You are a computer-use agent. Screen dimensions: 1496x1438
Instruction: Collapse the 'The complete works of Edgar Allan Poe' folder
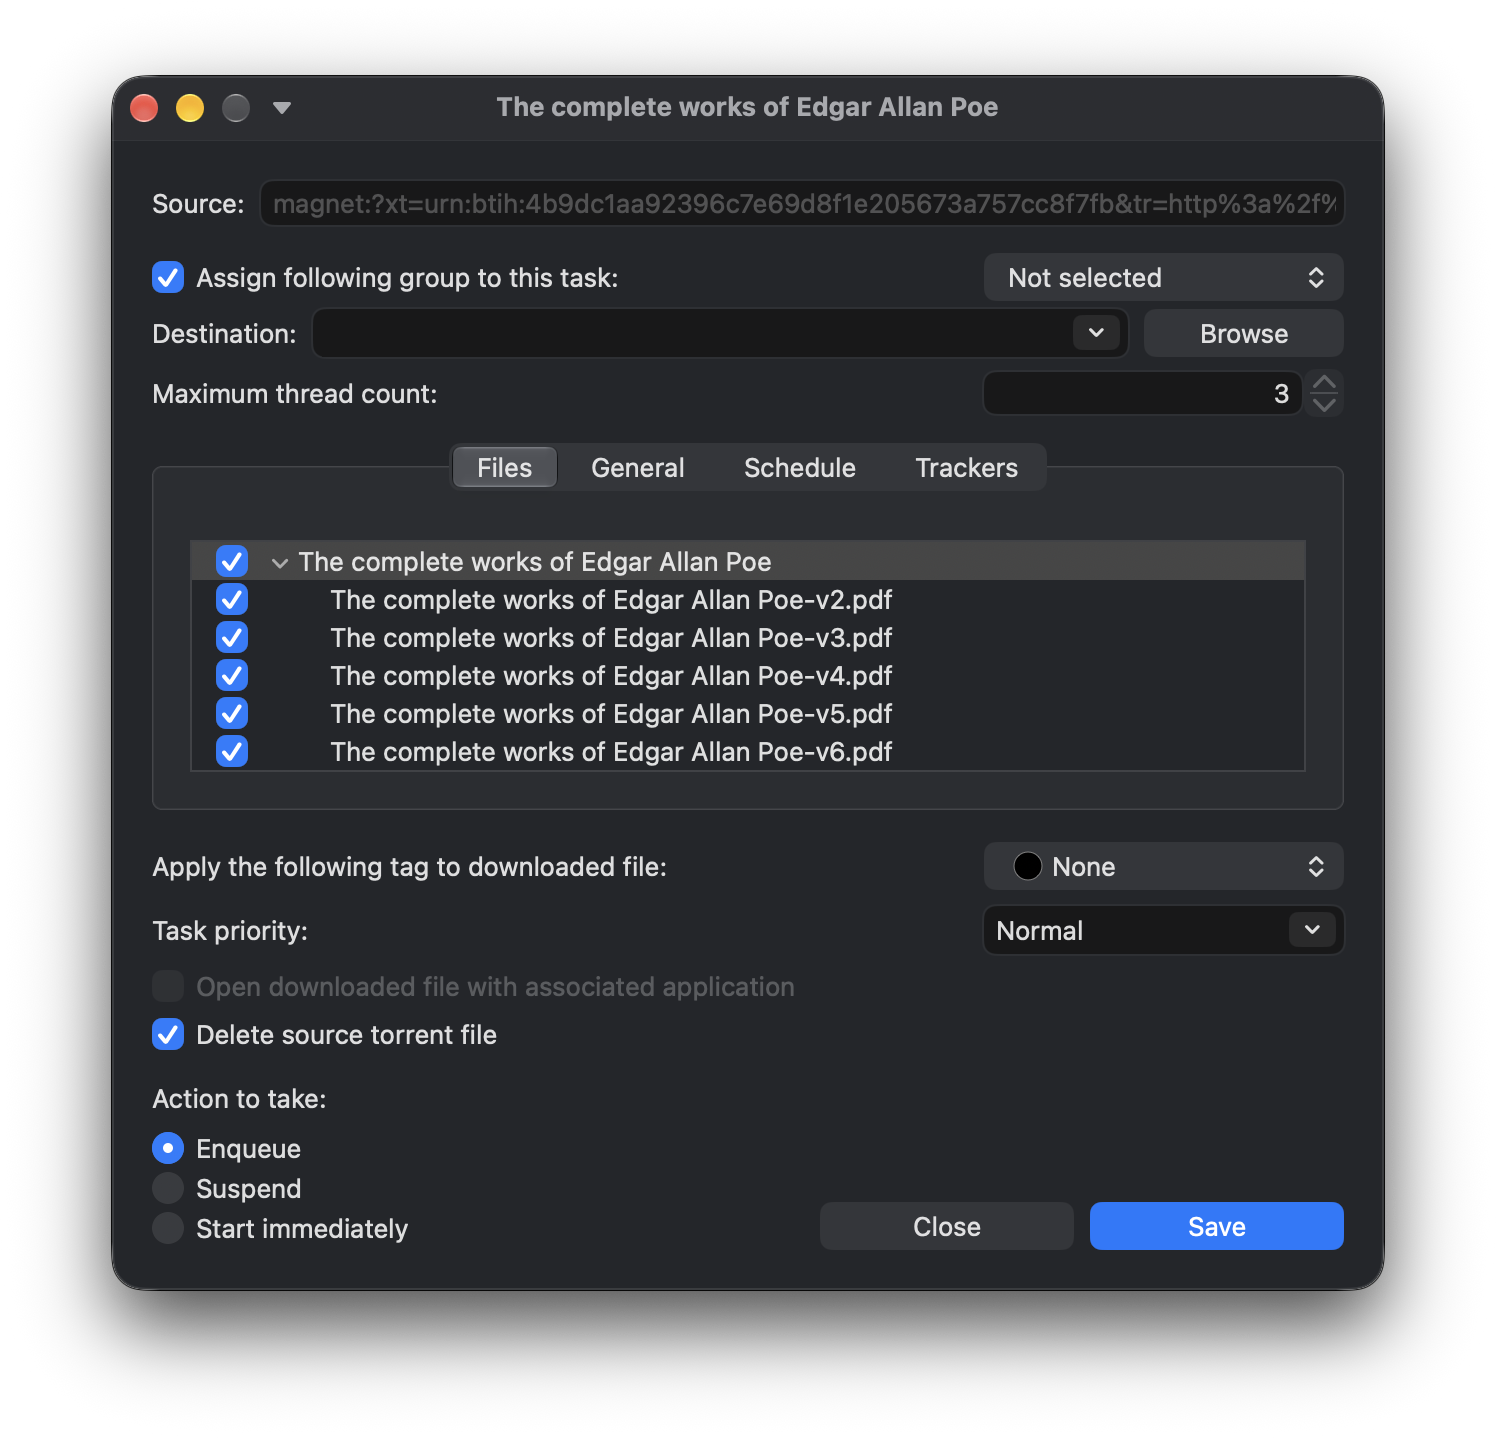[x=280, y=563]
